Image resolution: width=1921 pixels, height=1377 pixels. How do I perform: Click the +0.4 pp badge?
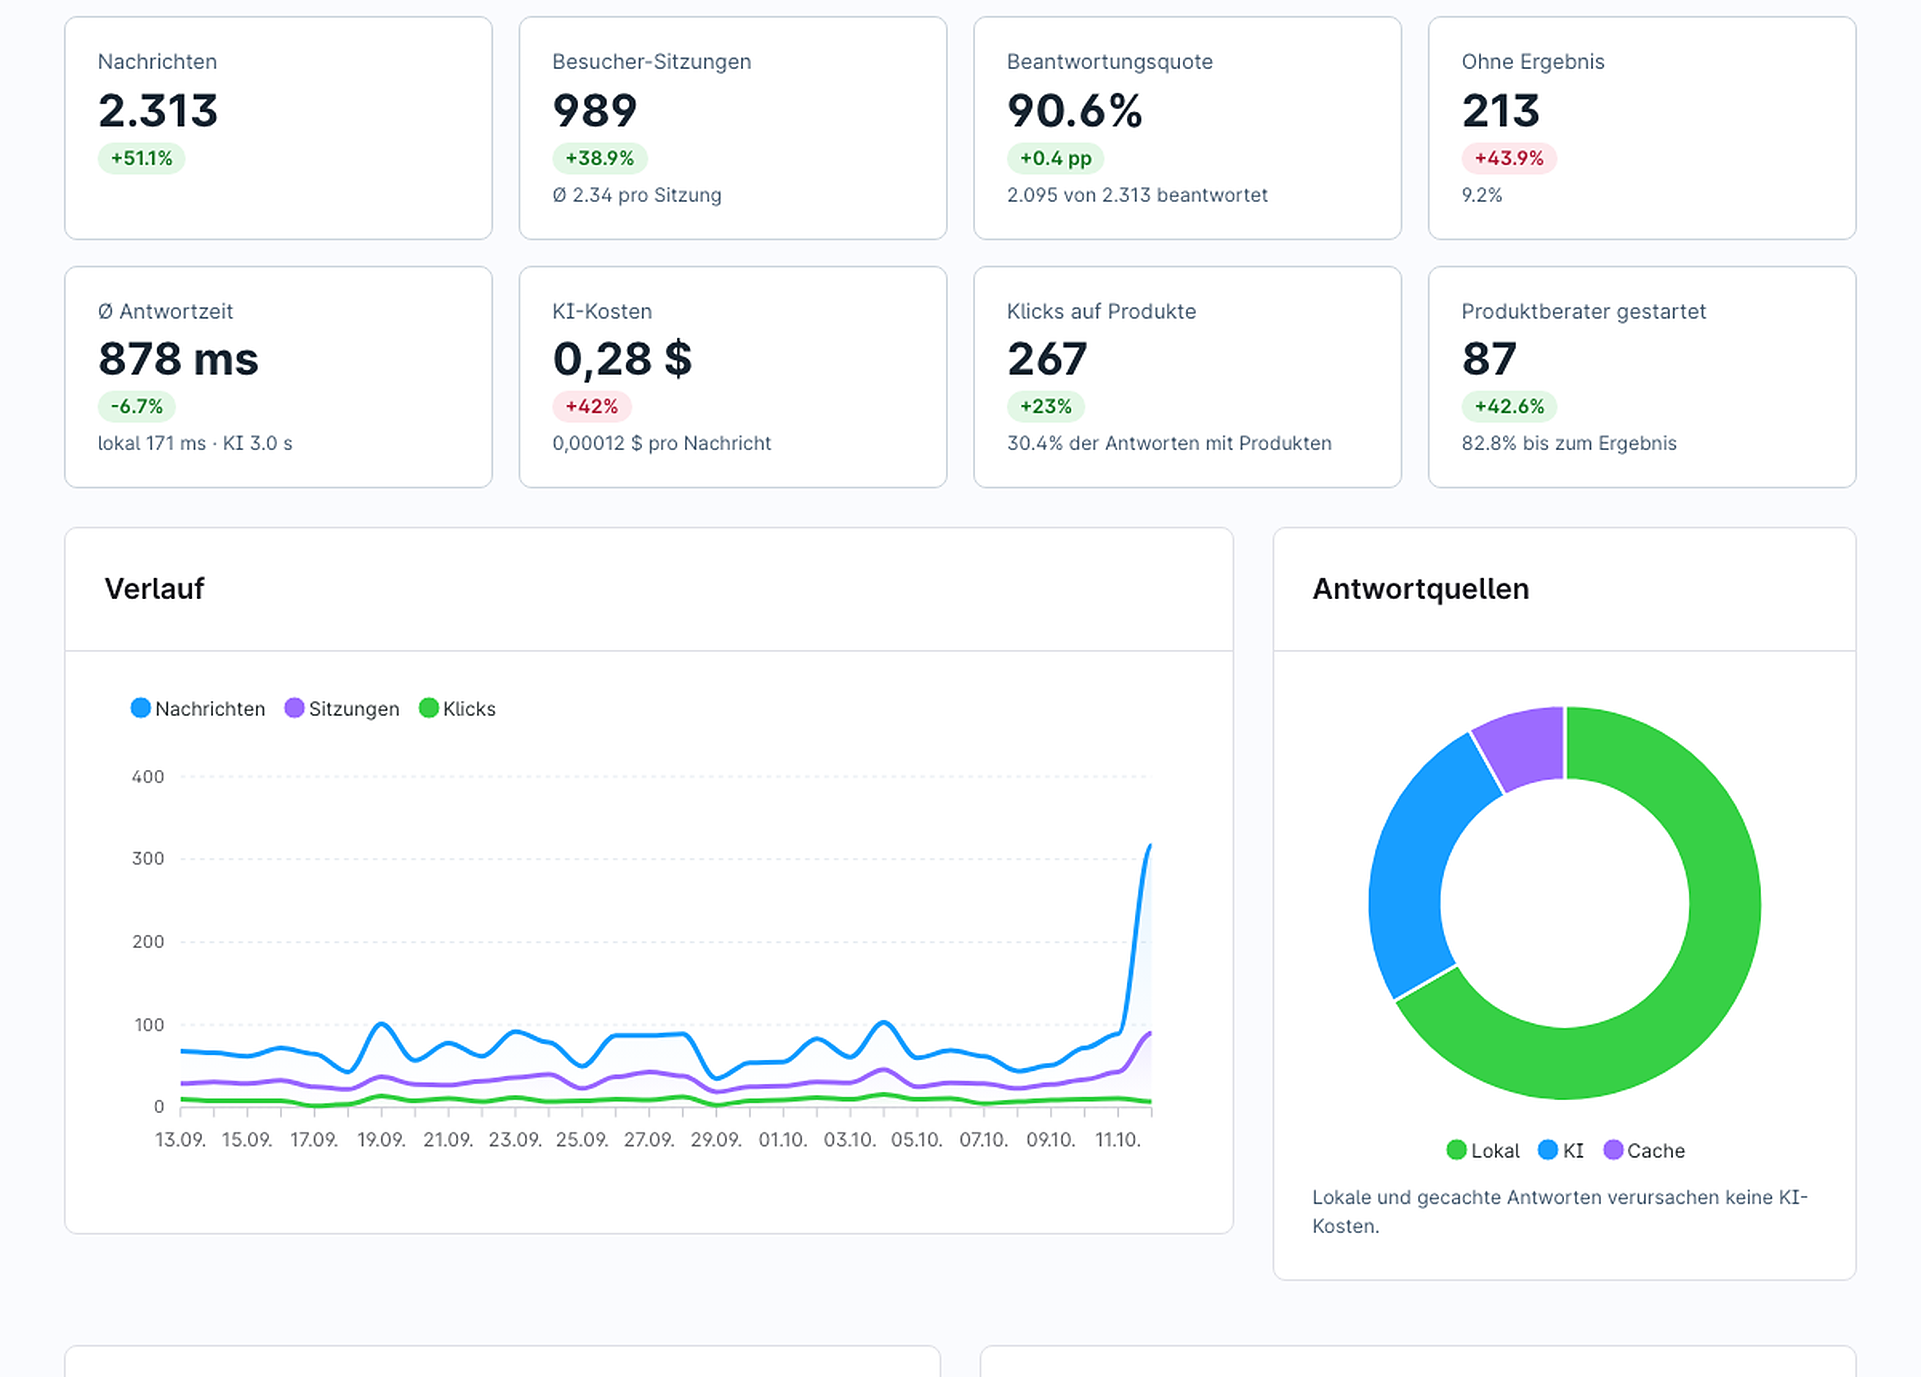pyautogui.click(x=1055, y=158)
